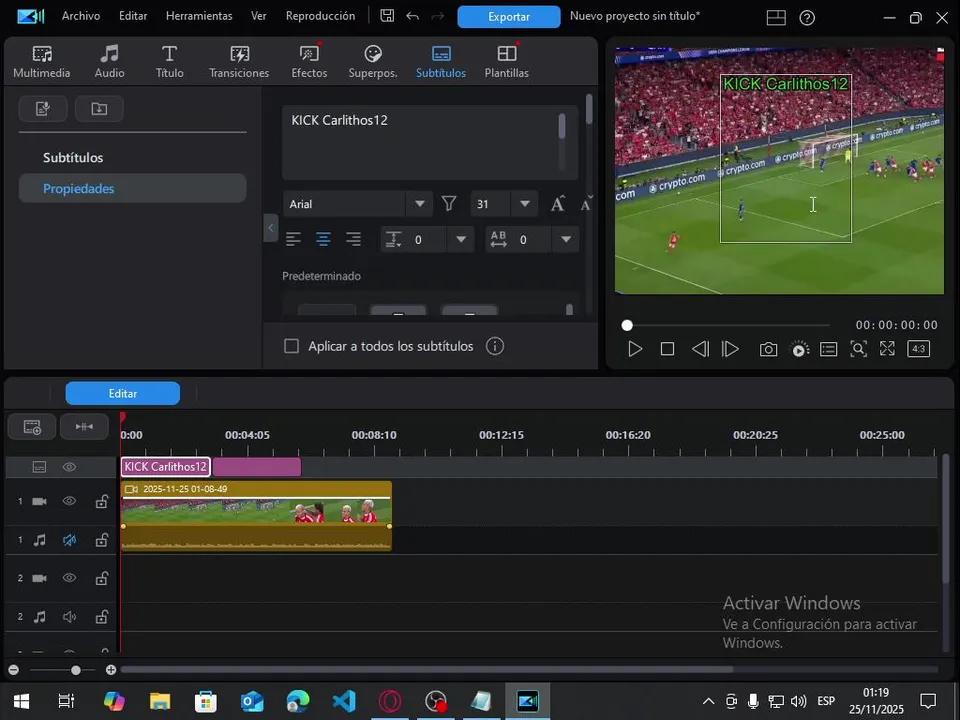Unmute audio track 1
Image resolution: width=960 pixels, height=720 pixels.
[69, 540]
